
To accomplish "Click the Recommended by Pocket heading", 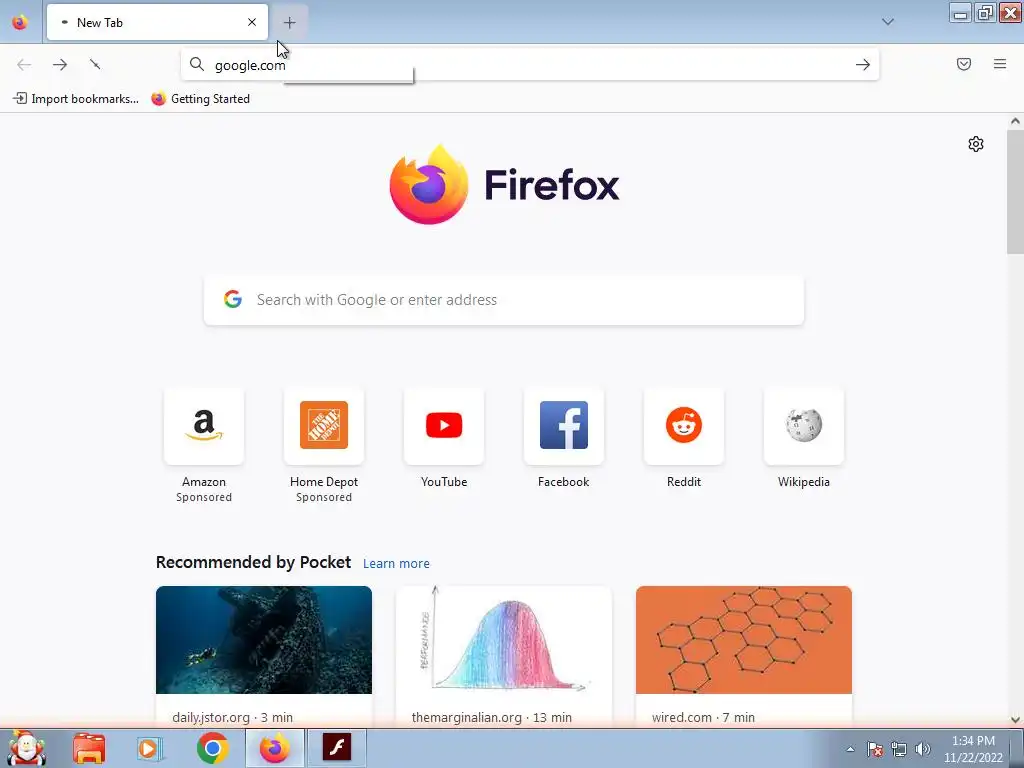I will 253,562.
